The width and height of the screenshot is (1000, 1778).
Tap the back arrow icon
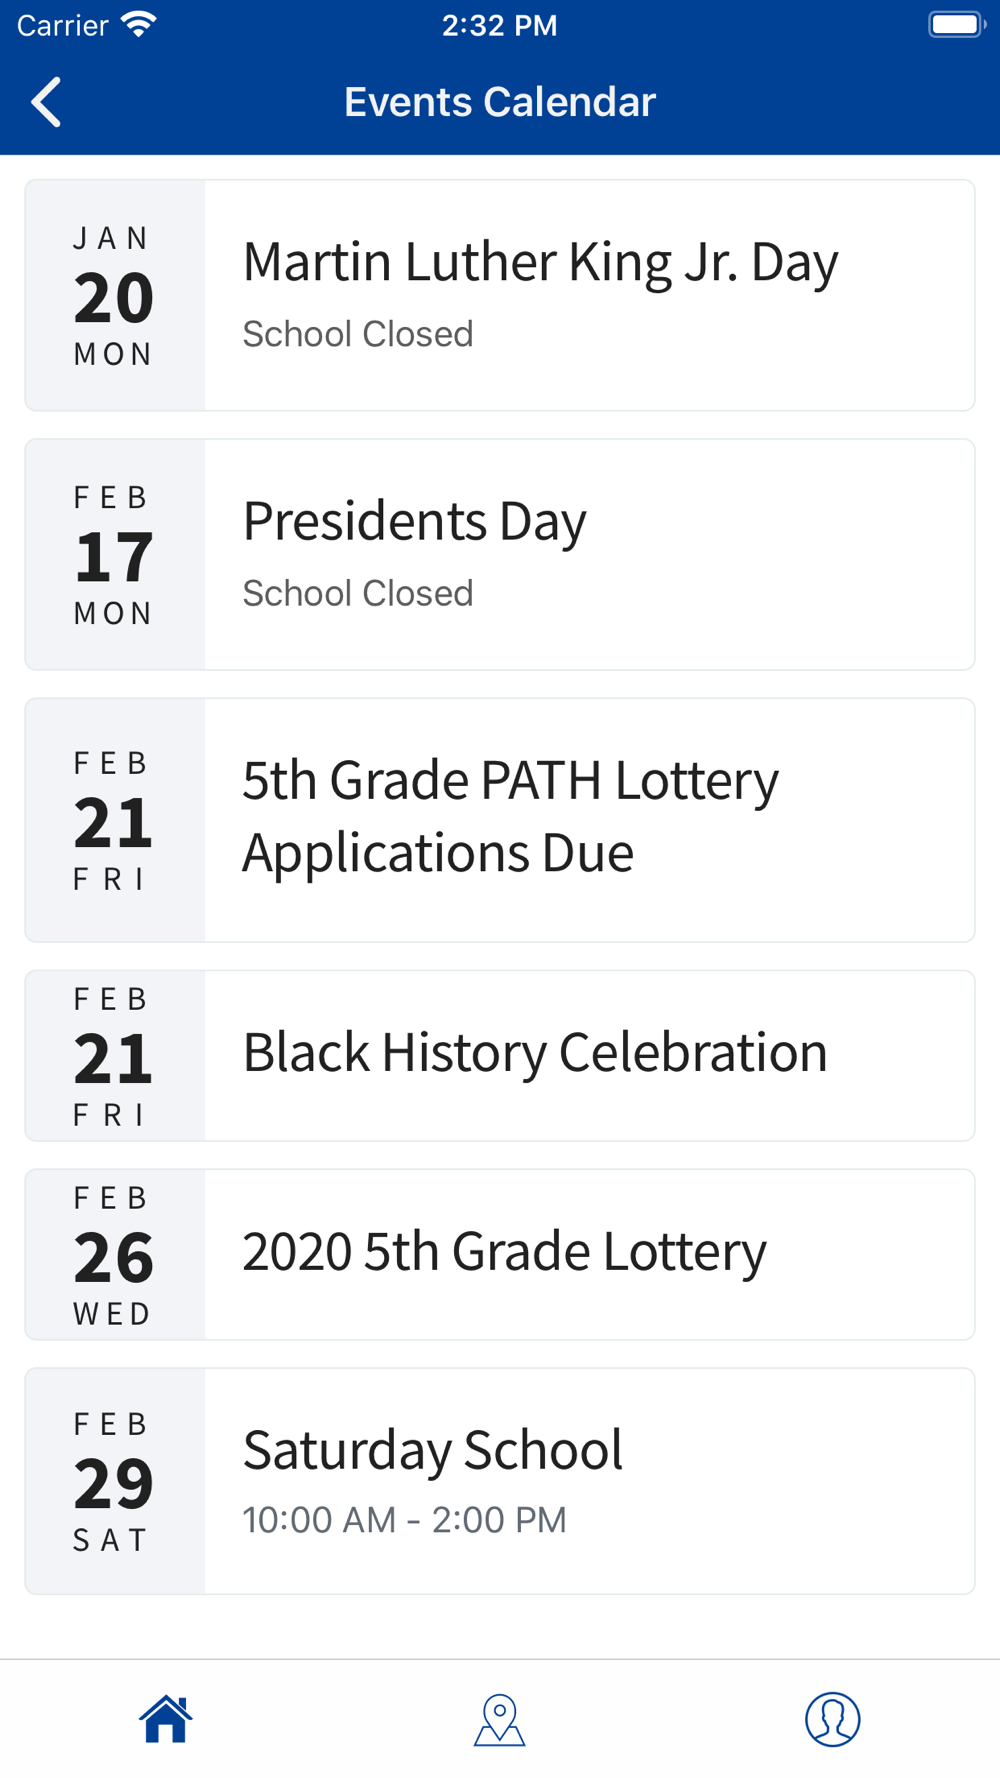(x=47, y=102)
